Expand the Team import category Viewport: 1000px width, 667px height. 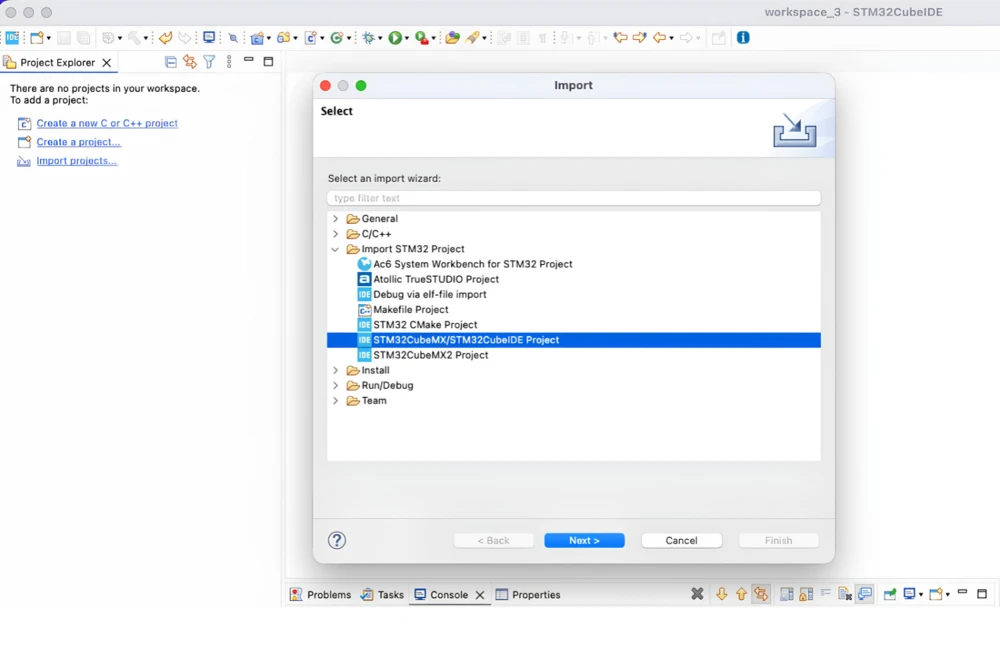coord(335,401)
